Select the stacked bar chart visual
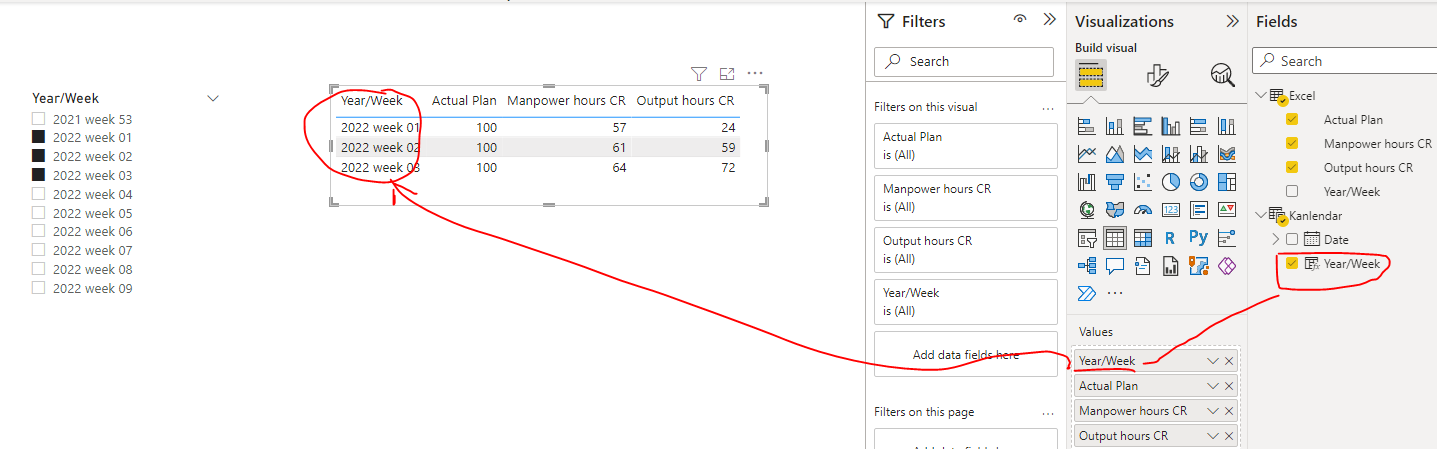 pyautogui.click(x=1086, y=127)
